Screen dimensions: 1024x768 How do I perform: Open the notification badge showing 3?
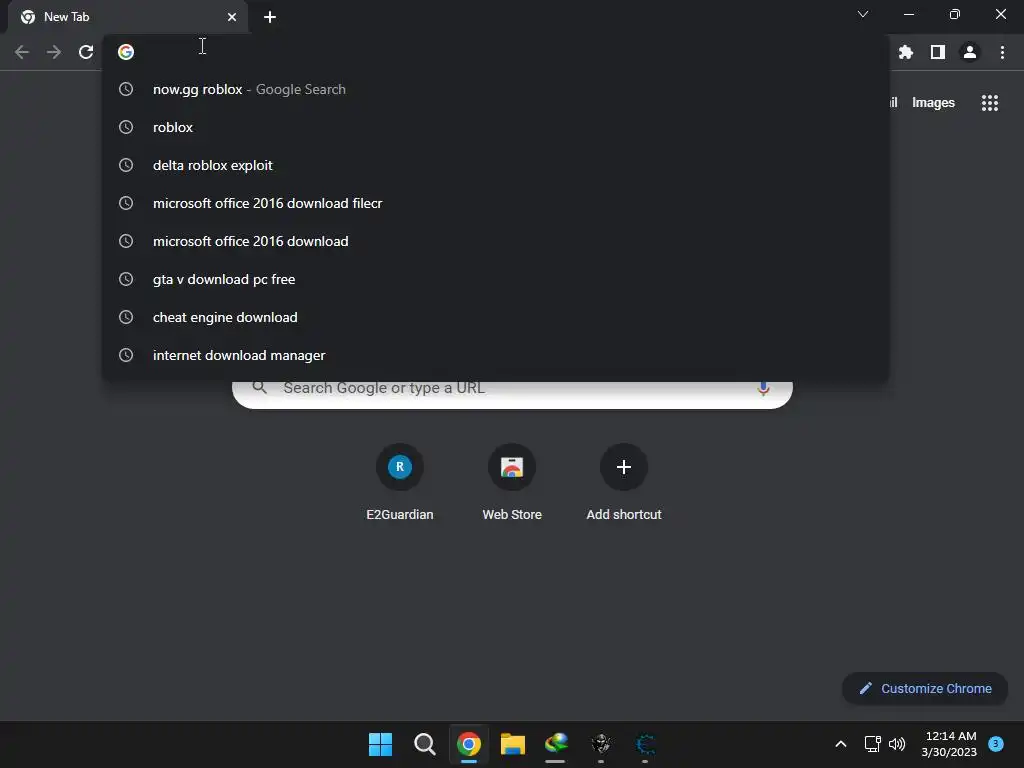(x=995, y=744)
